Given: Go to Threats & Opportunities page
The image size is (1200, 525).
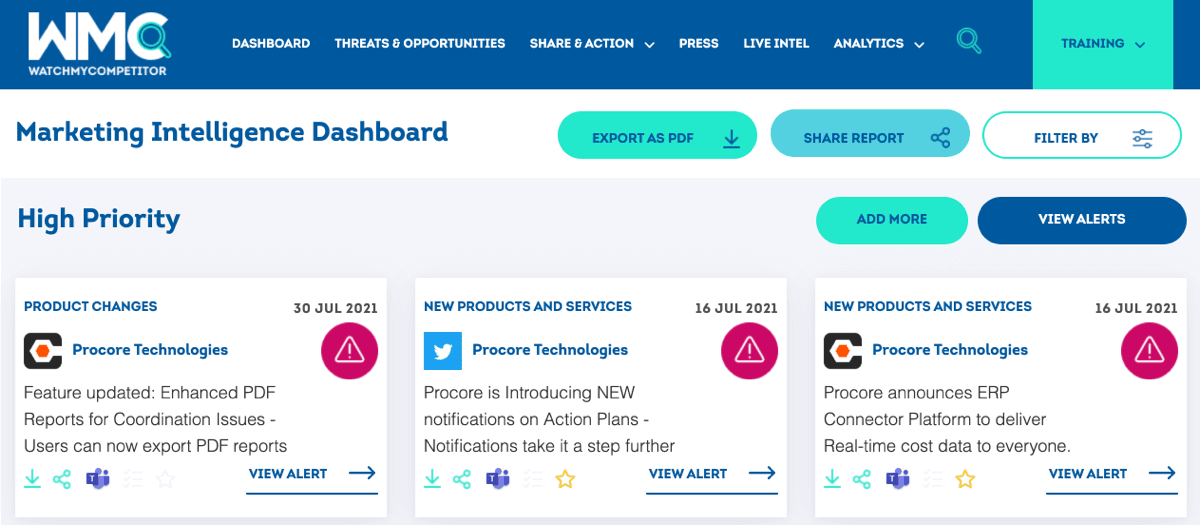Looking at the screenshot, I should click(420, 43).
